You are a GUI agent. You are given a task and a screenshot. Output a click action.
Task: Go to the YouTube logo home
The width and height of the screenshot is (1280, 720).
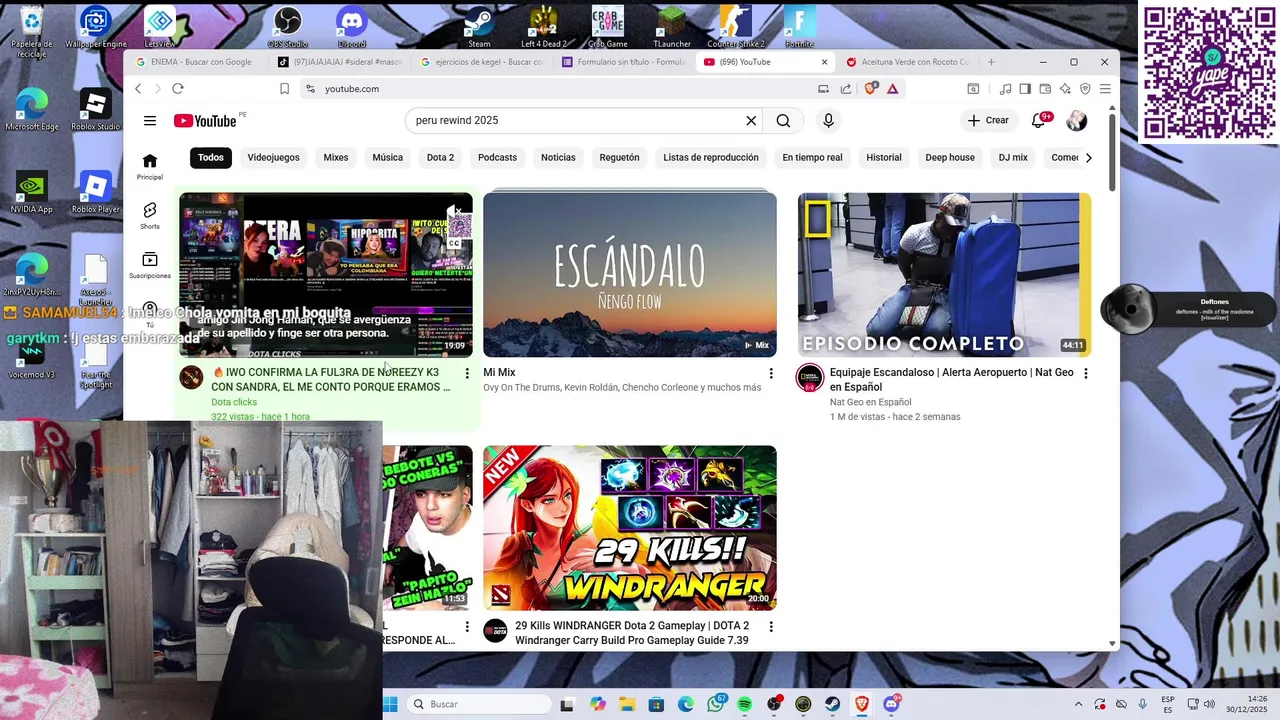tap(205, 121)
